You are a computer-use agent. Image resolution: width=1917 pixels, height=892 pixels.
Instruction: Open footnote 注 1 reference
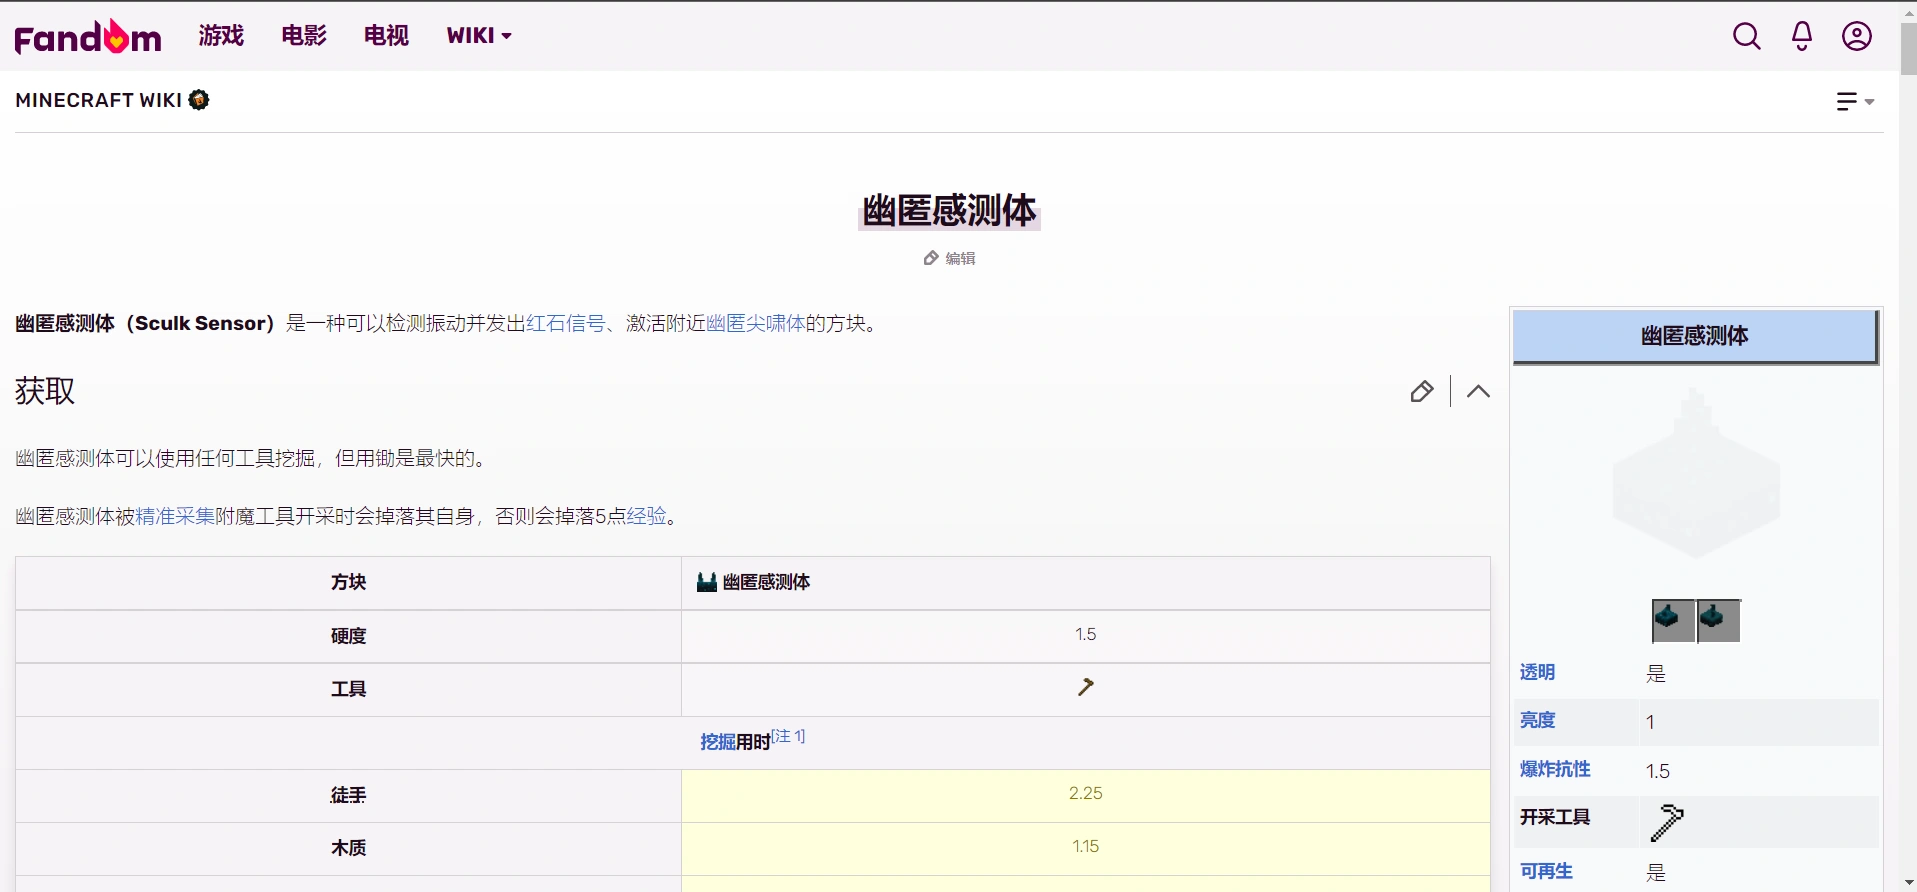click(788, 736)
